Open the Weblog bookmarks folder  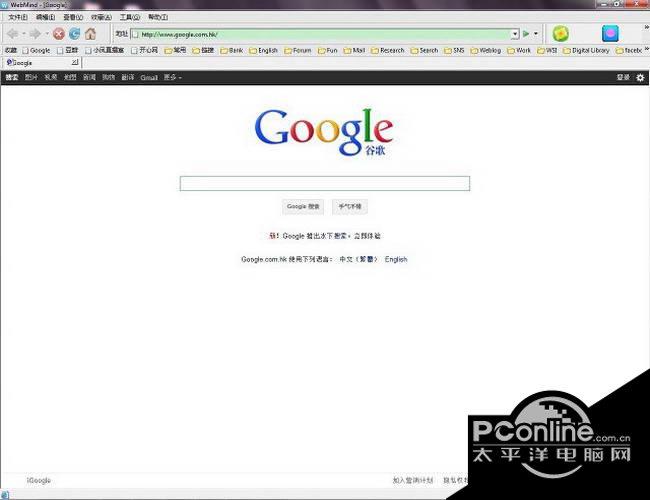(485, 51)
